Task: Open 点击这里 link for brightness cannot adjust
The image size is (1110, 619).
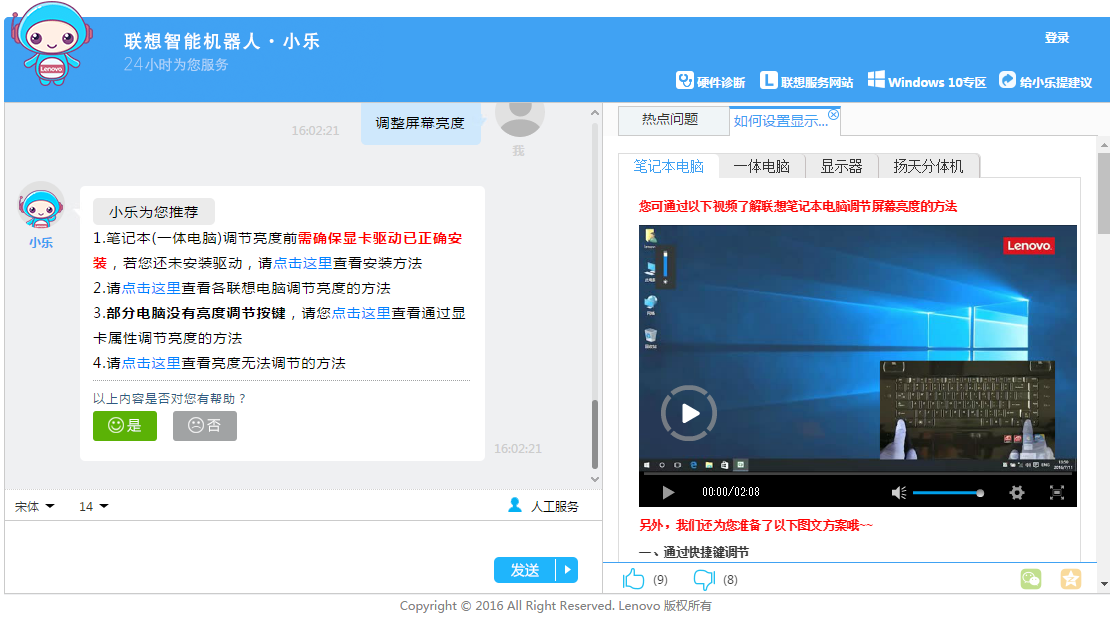Action: [151, 363]
